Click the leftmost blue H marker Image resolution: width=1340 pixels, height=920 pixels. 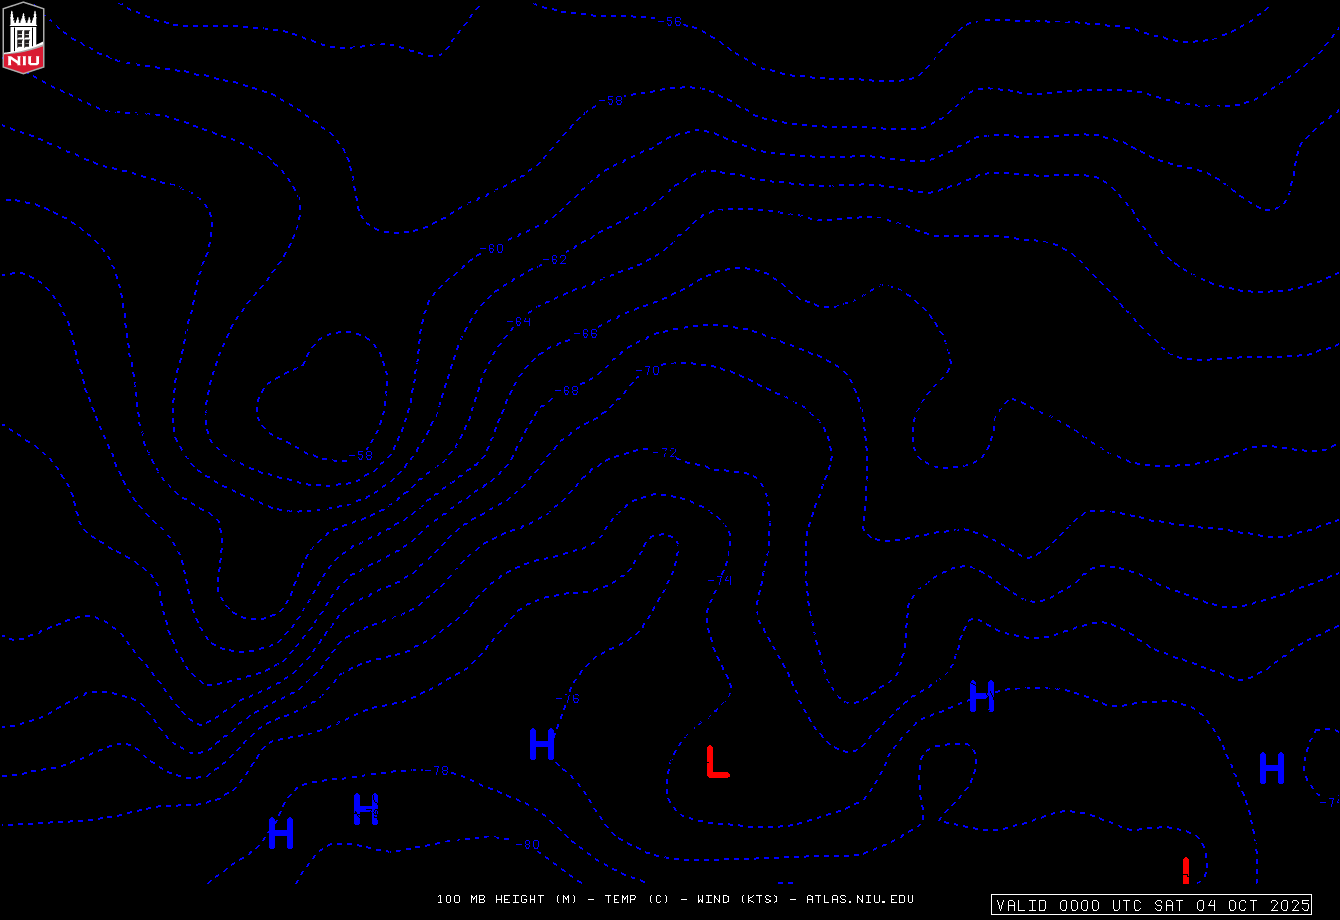[x=281, y=833]
